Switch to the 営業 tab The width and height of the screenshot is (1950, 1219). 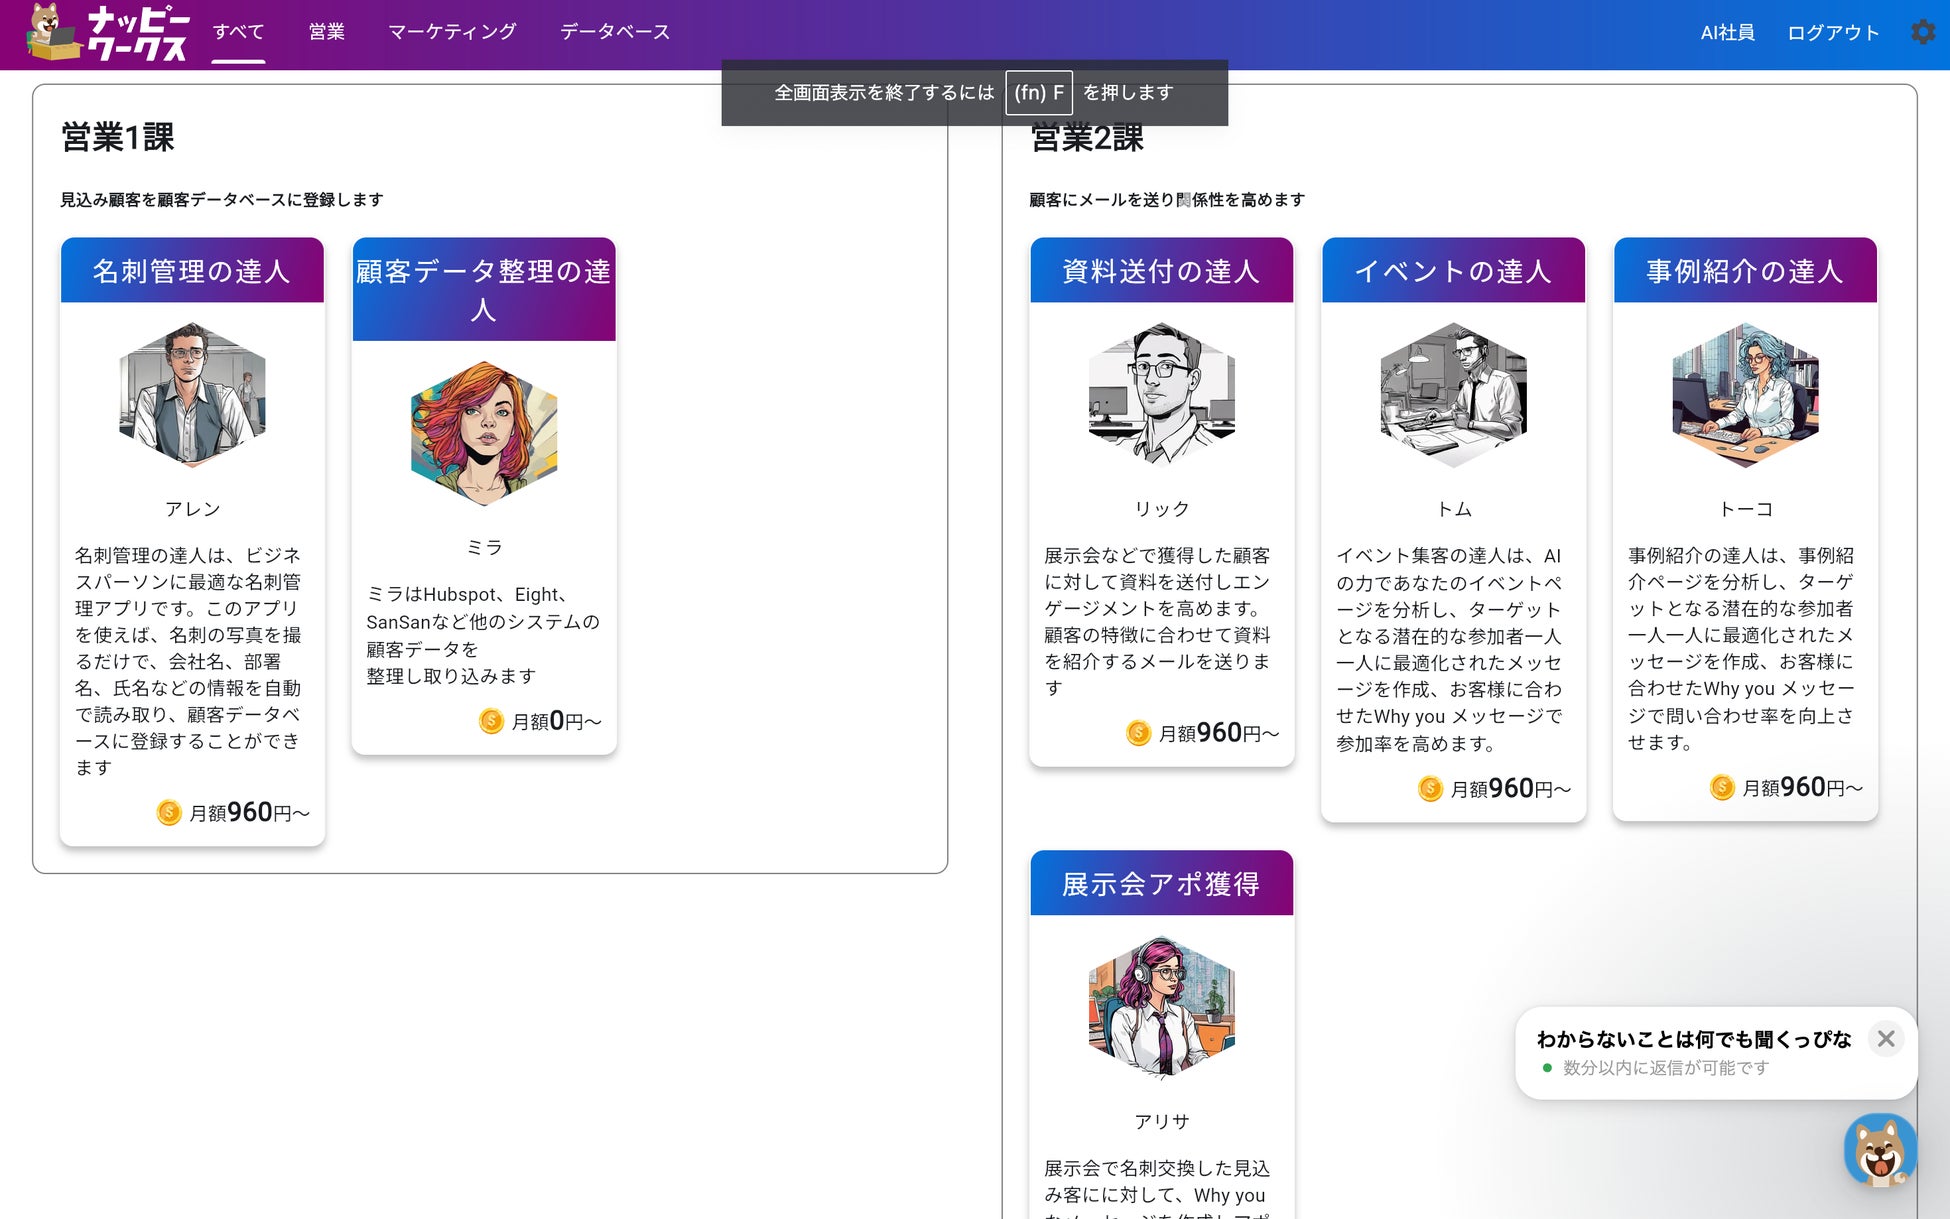coord(326,32)
